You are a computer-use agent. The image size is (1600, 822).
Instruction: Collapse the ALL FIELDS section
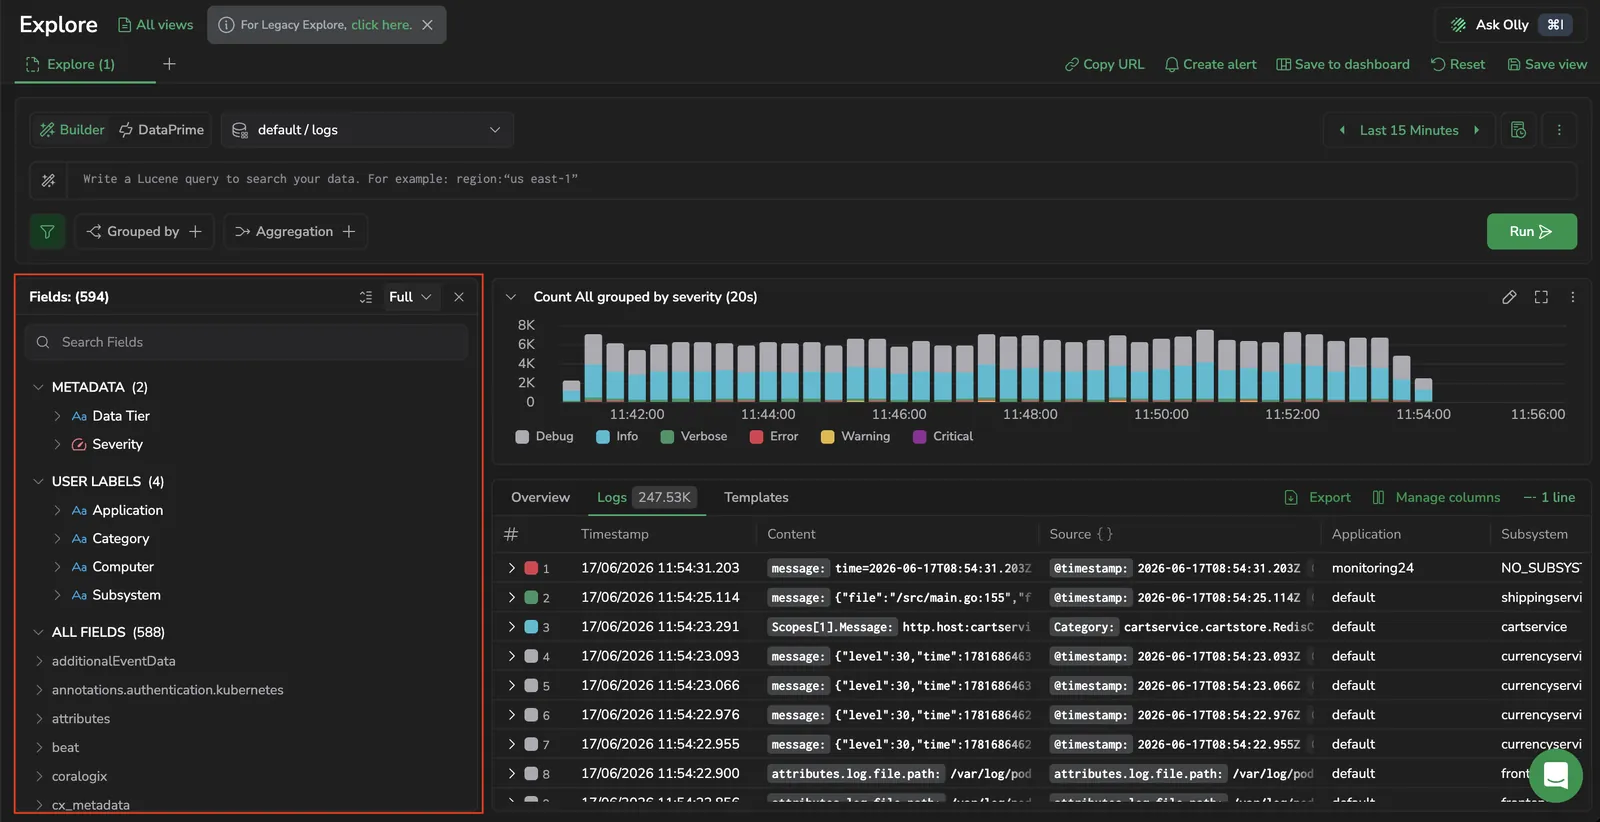(38, 632)
